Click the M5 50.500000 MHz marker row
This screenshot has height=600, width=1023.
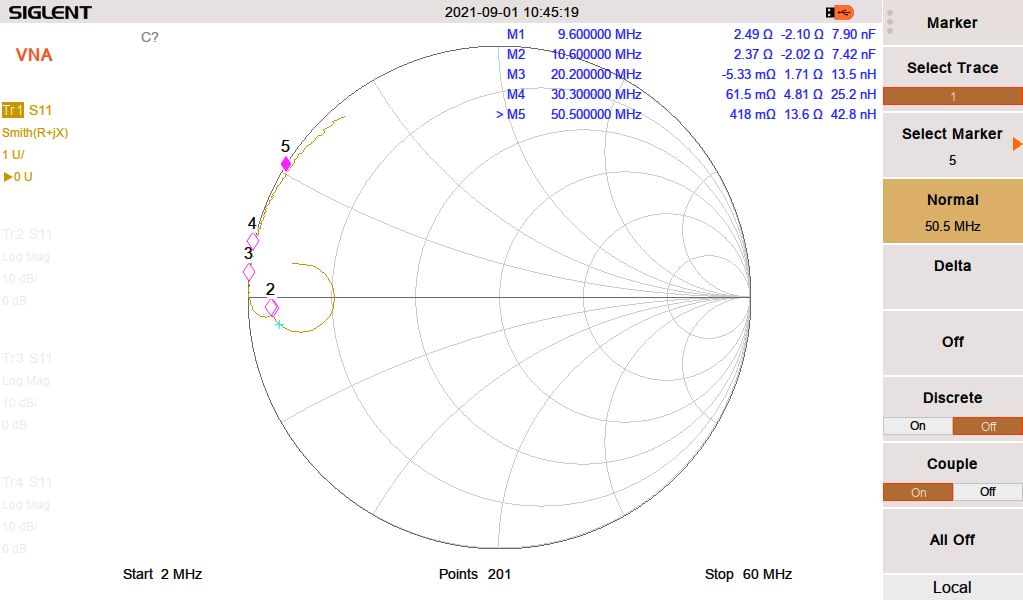(x=686, y=115)
